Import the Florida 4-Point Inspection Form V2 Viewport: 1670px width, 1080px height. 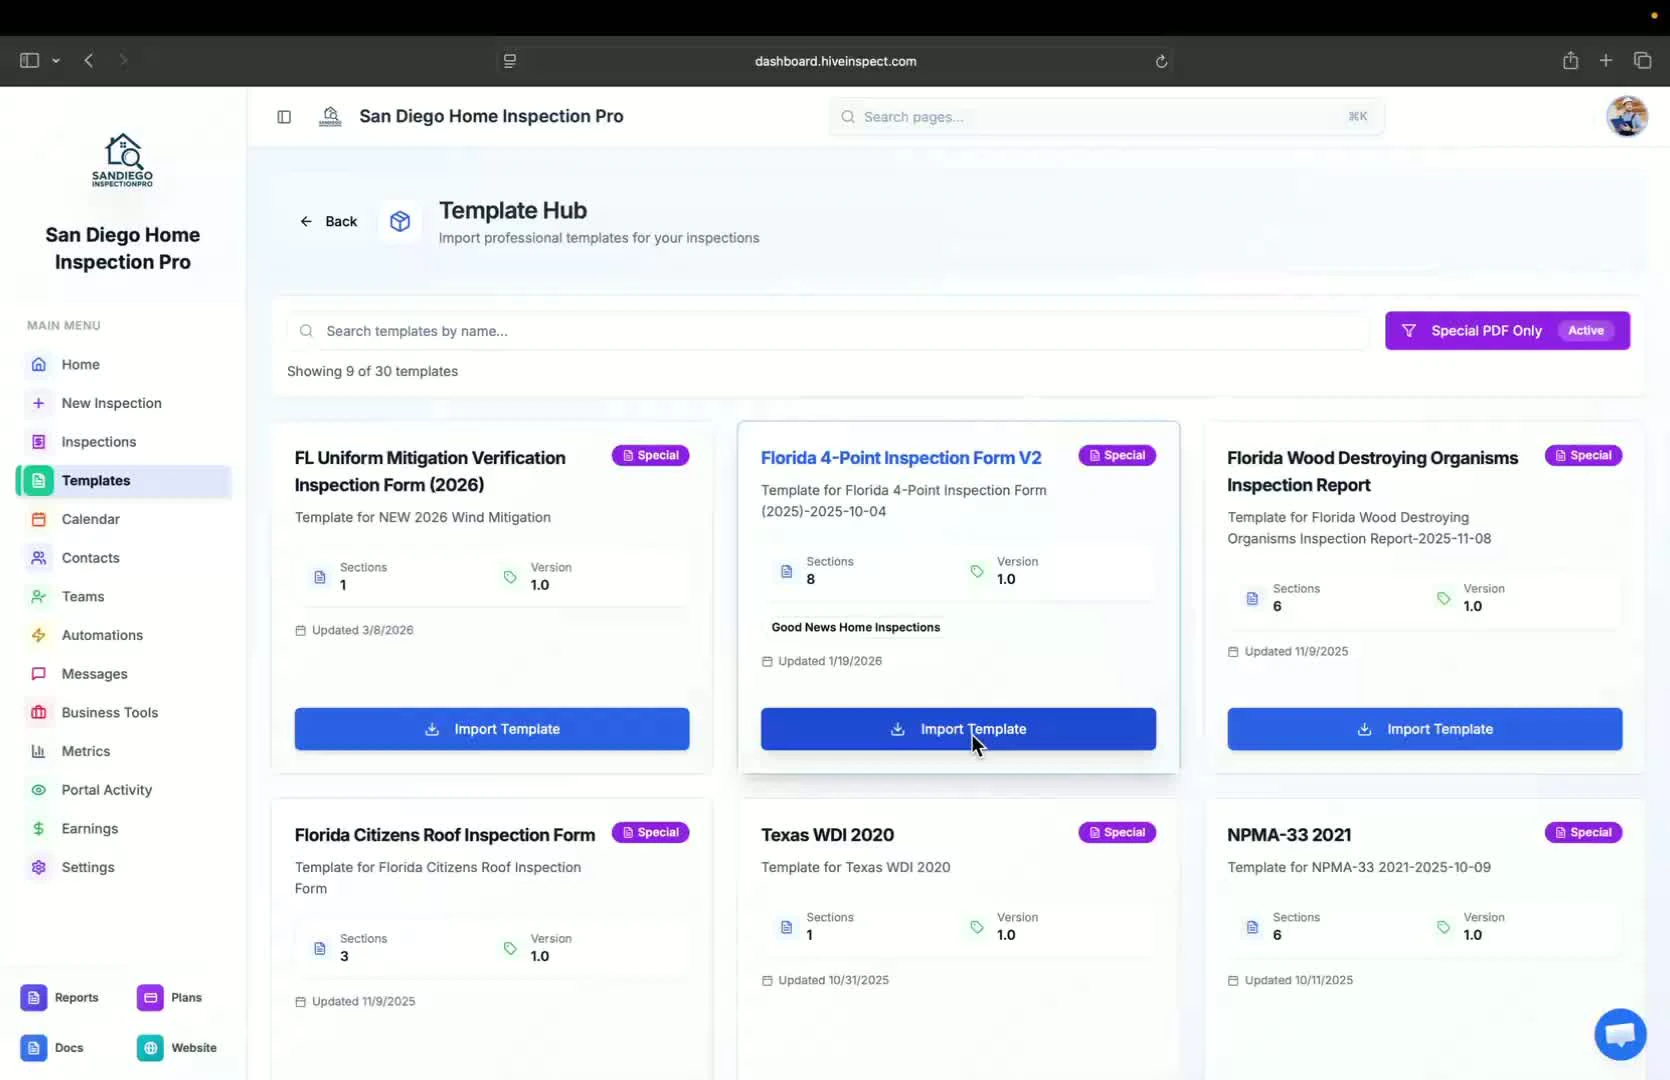coord(957,729)
